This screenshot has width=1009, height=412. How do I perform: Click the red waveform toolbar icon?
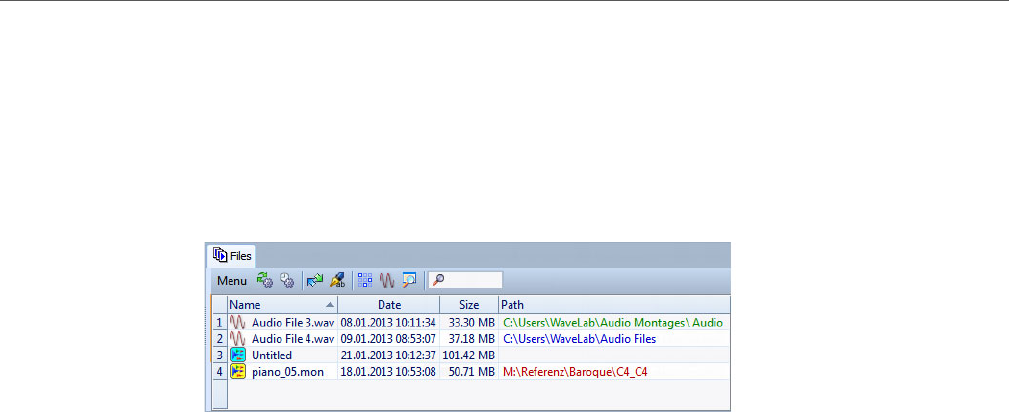point(387,281)
